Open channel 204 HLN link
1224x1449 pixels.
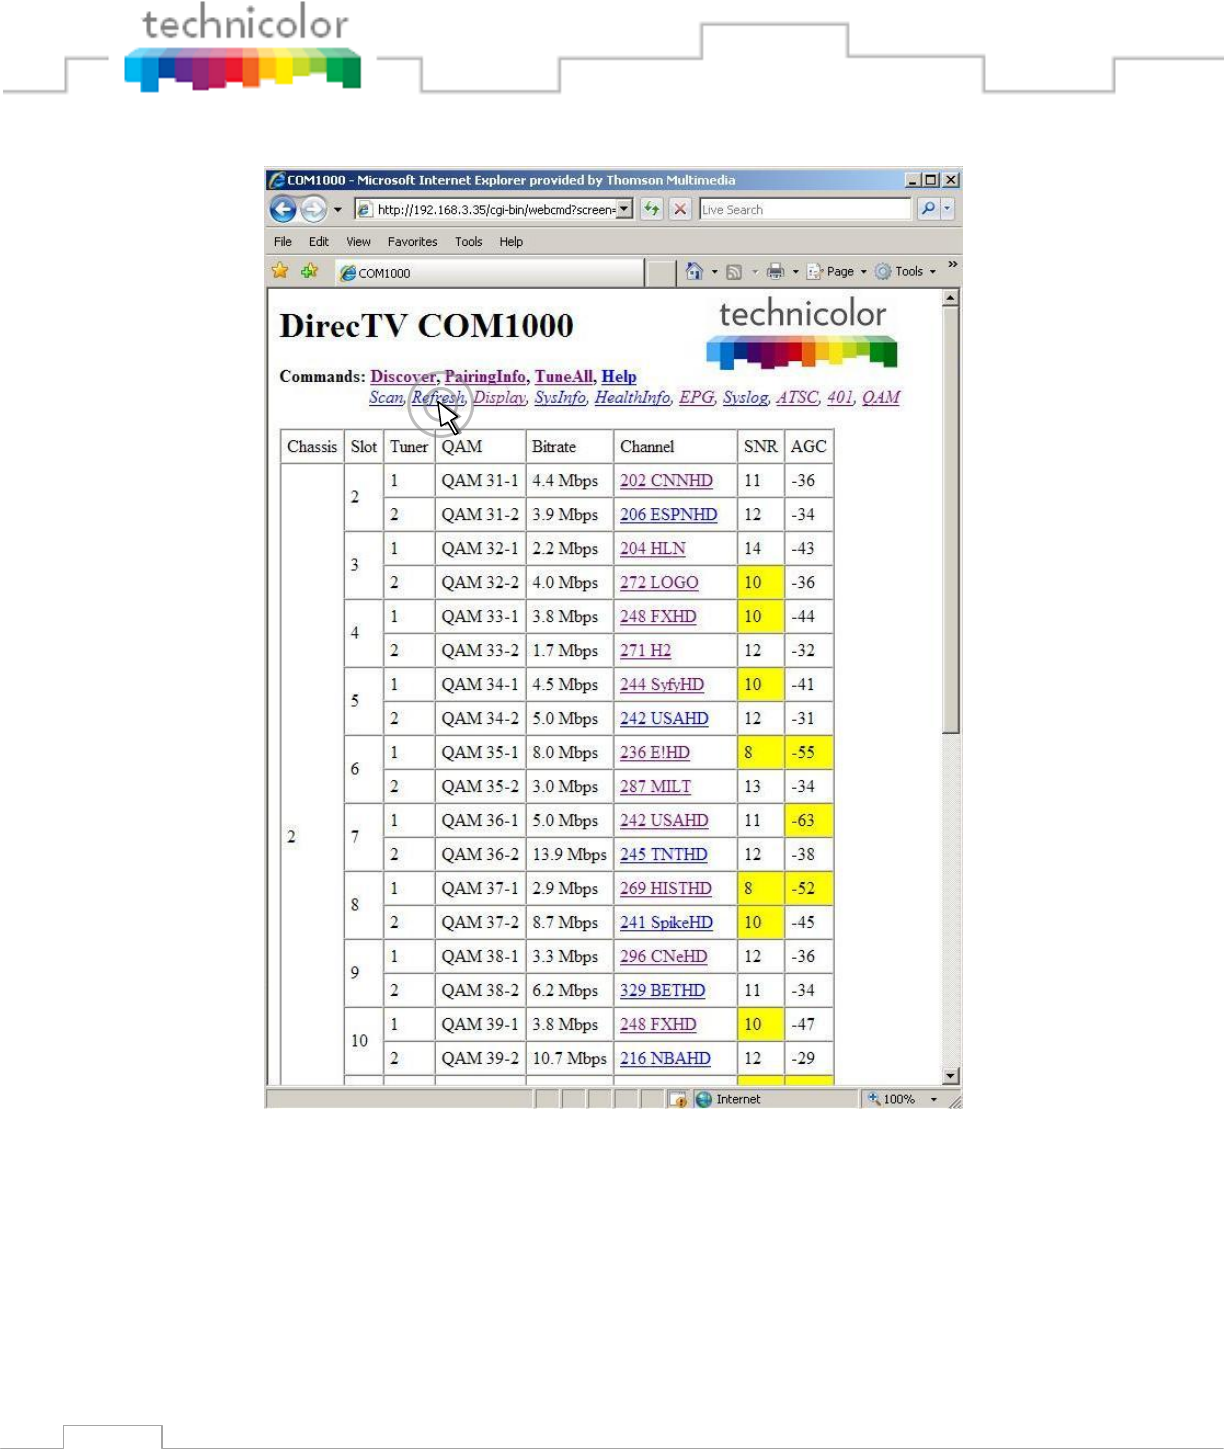652,549
